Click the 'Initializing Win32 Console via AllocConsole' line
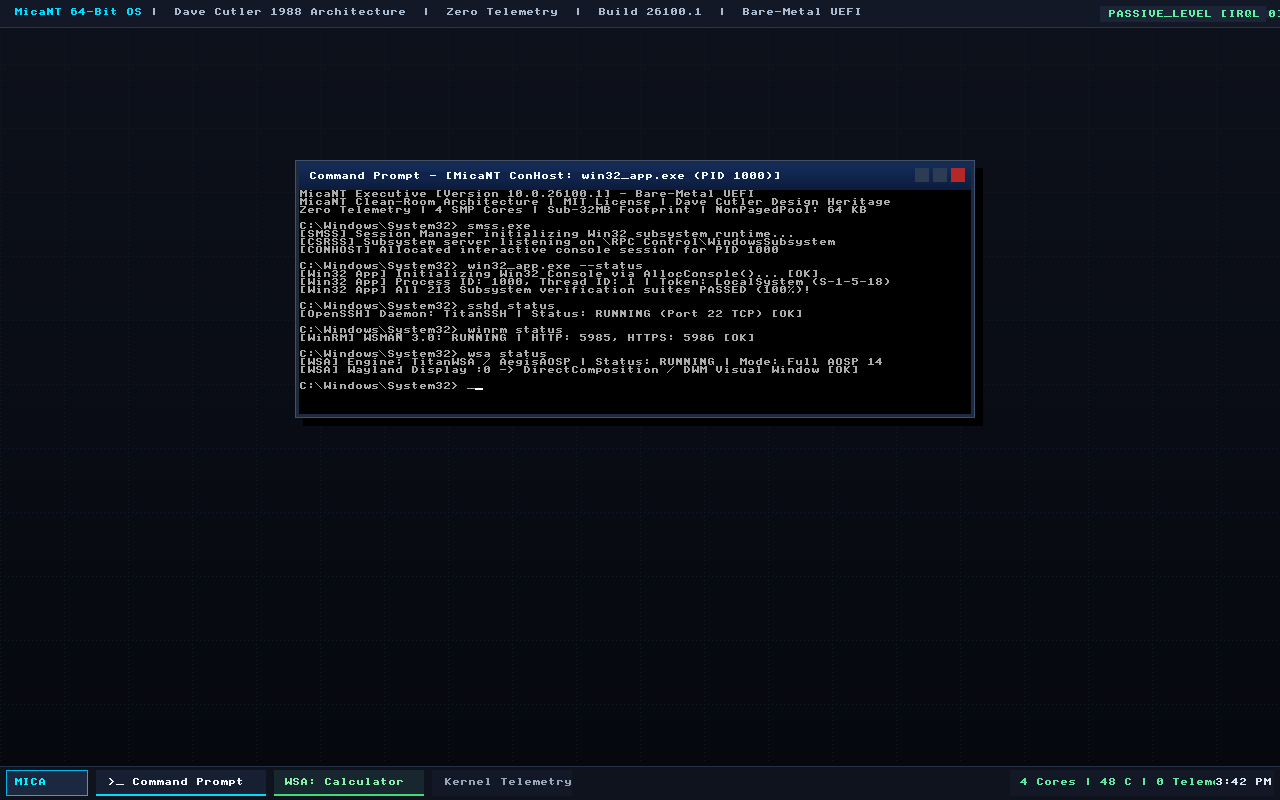 click(x=559, y=274)
